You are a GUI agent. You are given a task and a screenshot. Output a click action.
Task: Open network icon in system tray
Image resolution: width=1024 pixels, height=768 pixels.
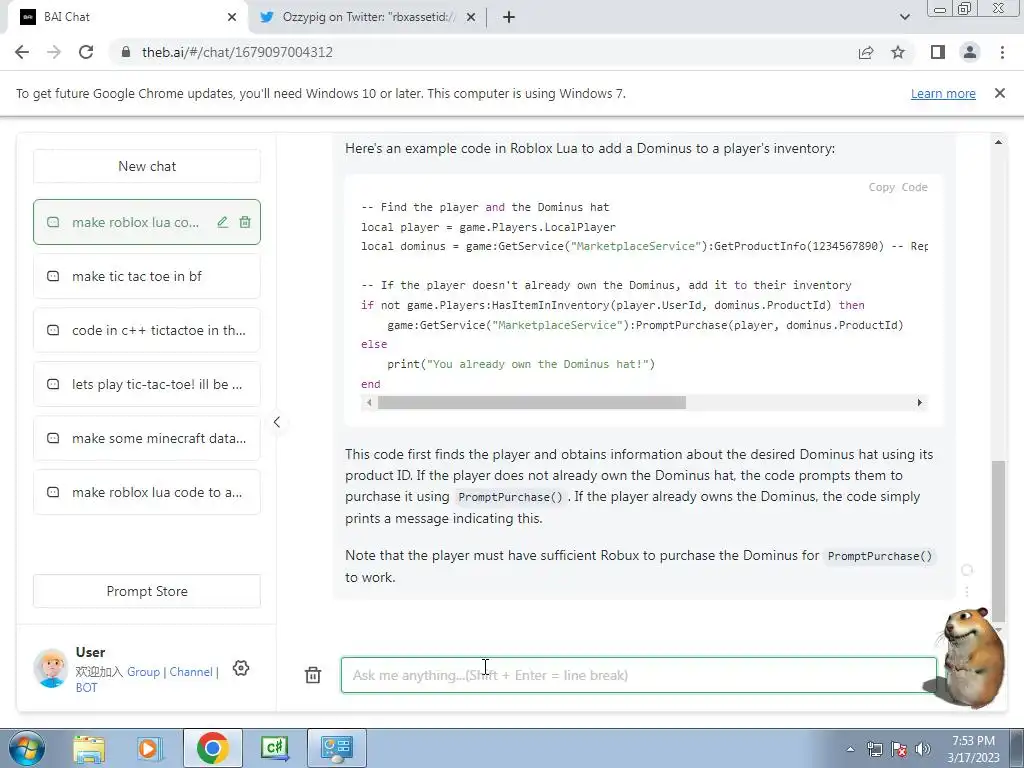tap(874, 749)
